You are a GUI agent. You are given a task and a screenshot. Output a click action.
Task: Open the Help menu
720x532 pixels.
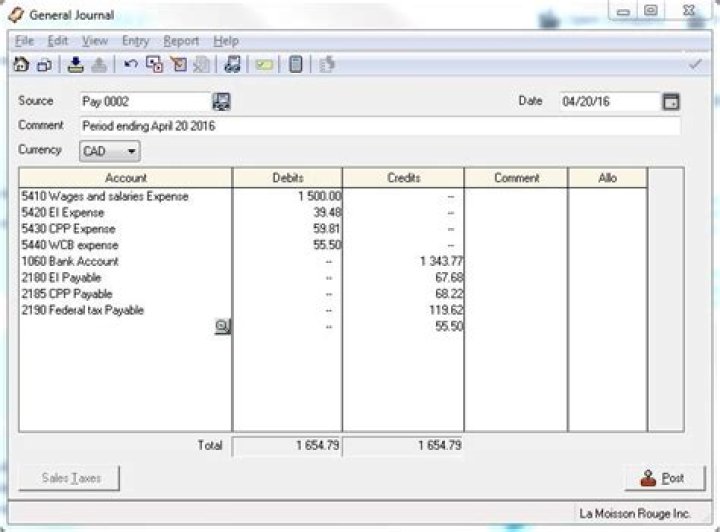226,41
